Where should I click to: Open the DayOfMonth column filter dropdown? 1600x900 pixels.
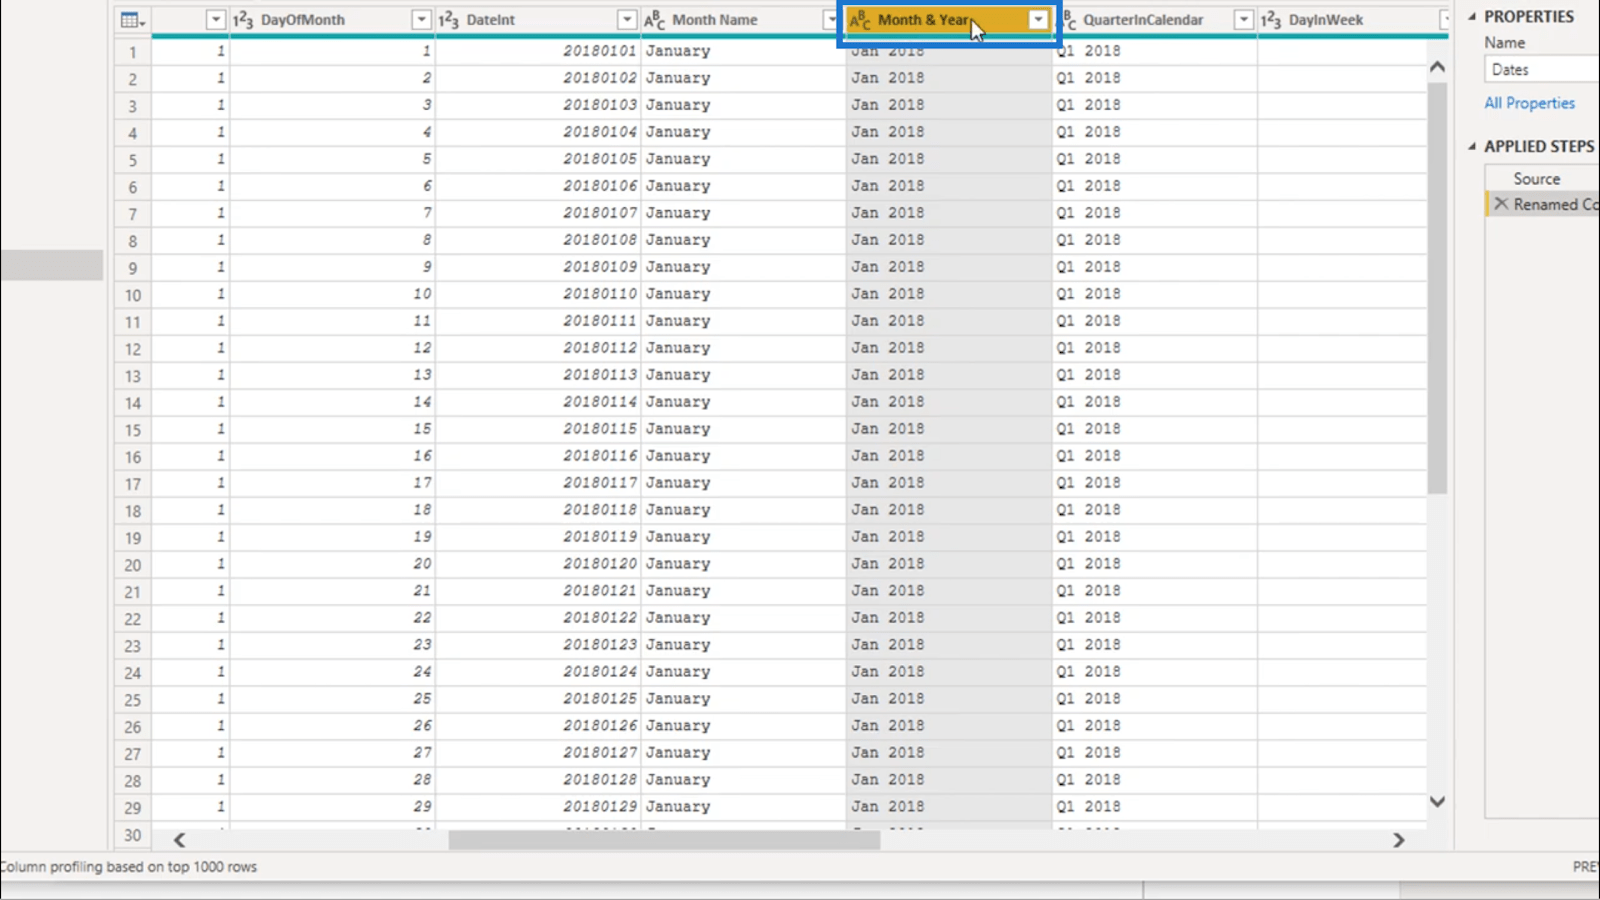[421, 20]
